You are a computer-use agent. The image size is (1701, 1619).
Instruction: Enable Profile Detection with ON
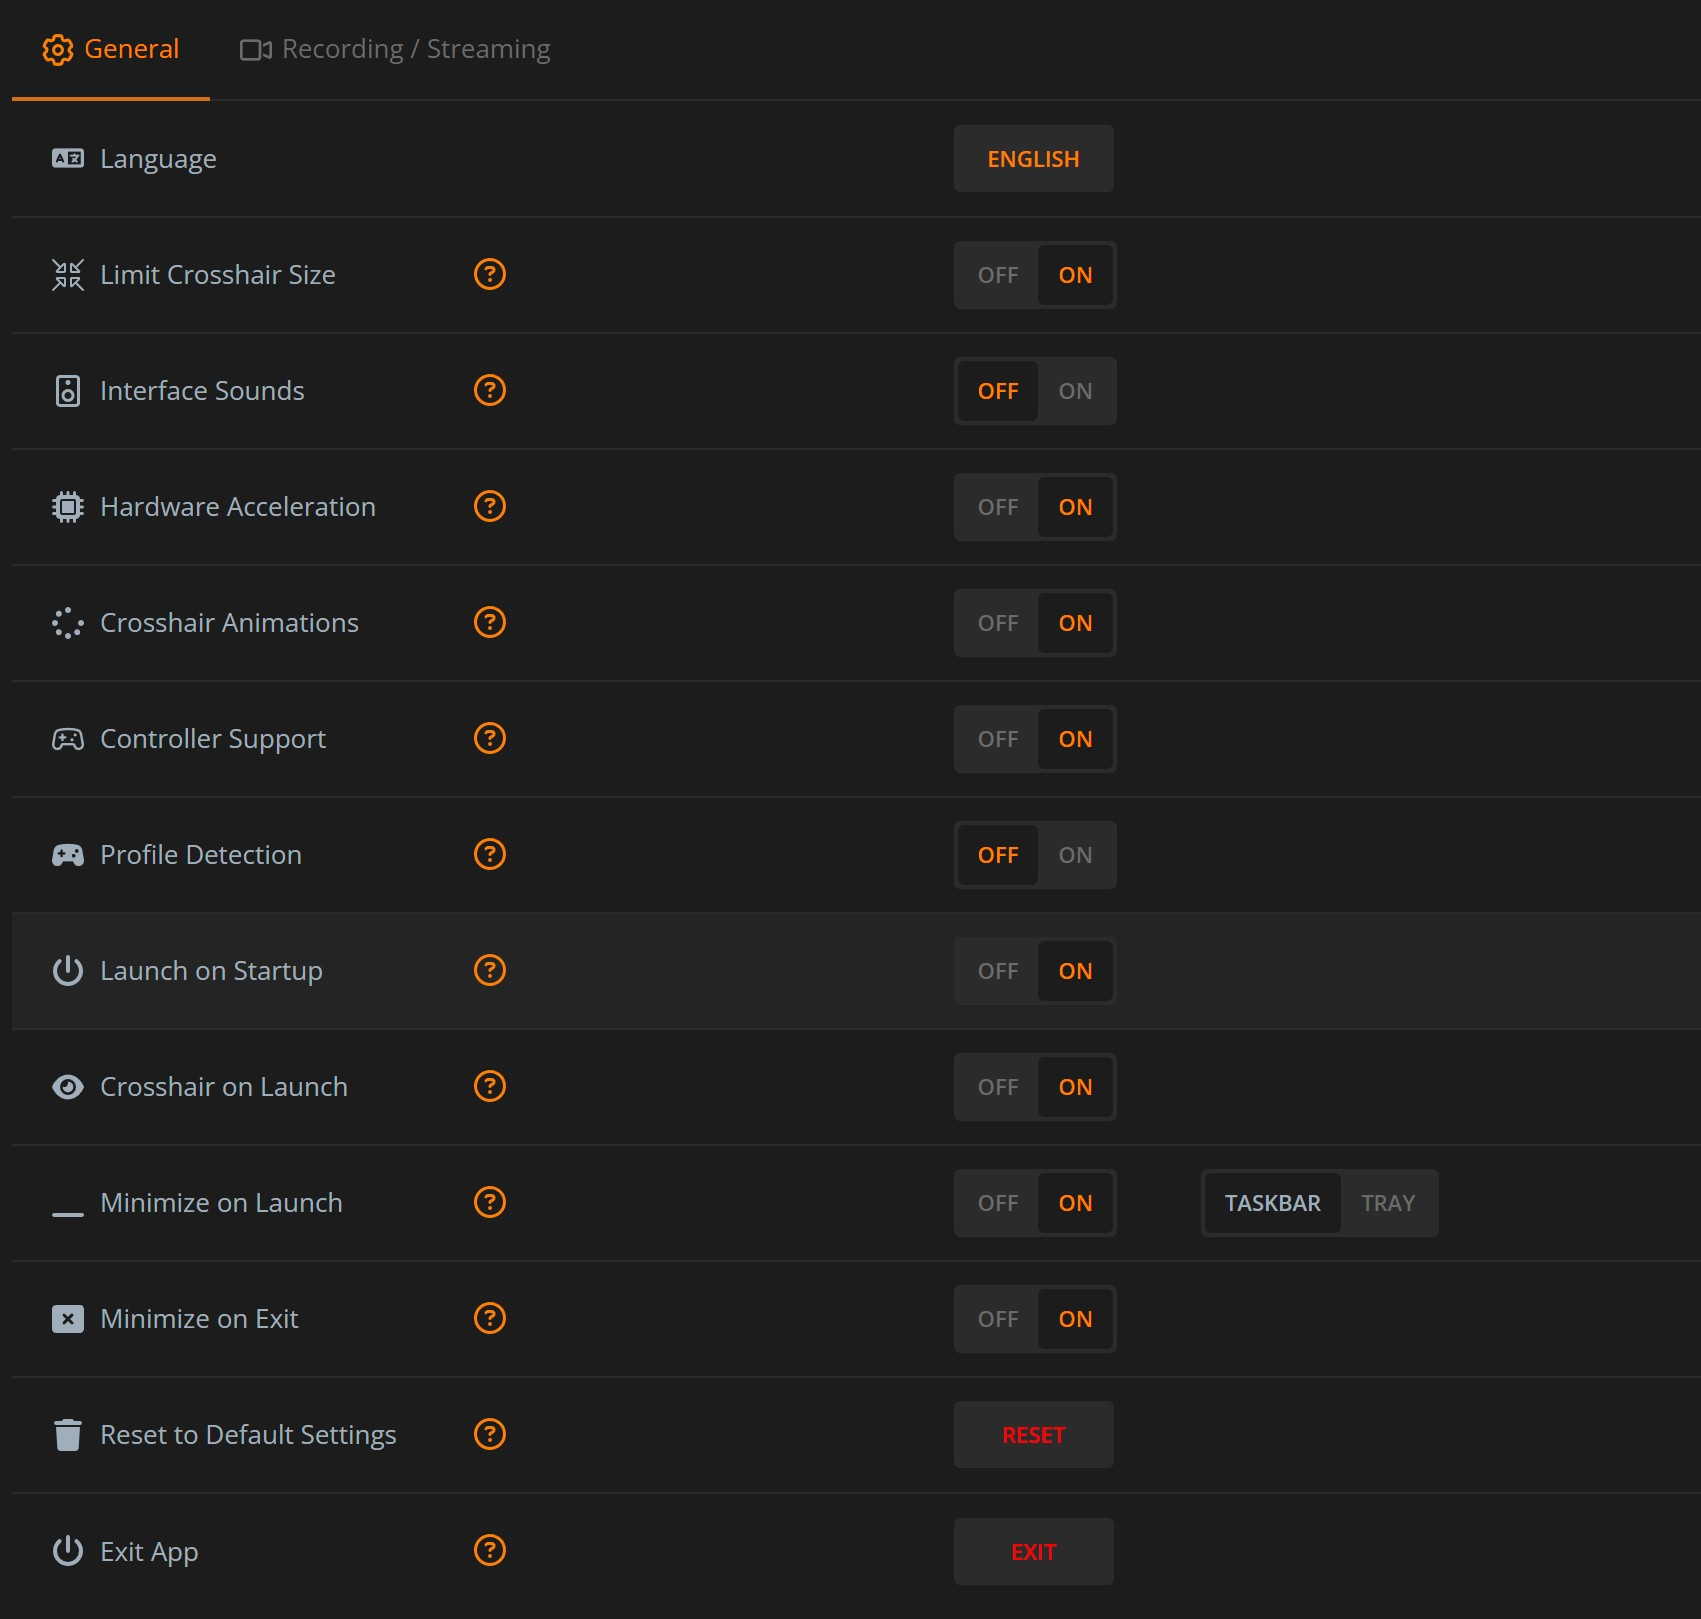[x=1076, y=855]
